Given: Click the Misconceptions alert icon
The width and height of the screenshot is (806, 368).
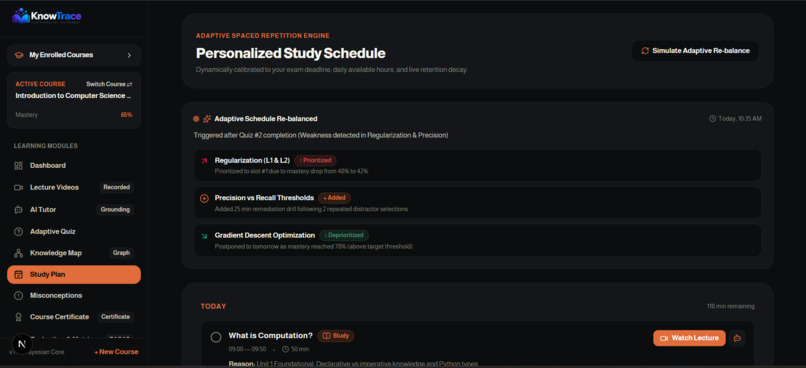Looking at the screenshot, I should tap(19, 296).
